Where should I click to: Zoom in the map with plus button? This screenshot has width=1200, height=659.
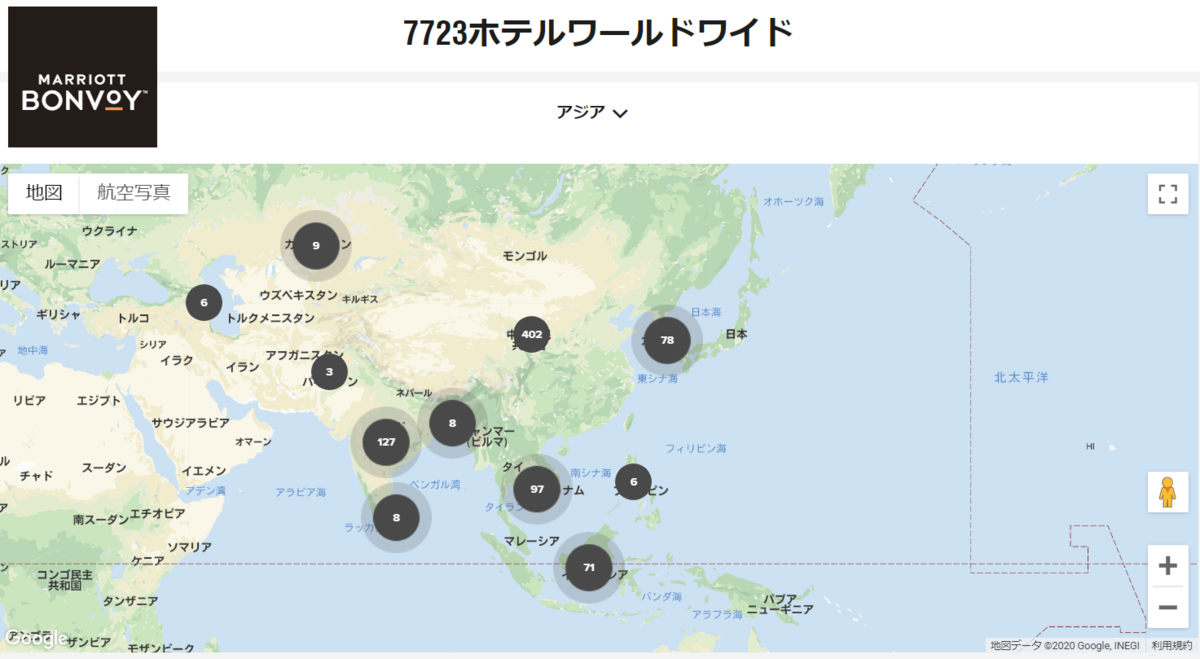[1167, 566]
